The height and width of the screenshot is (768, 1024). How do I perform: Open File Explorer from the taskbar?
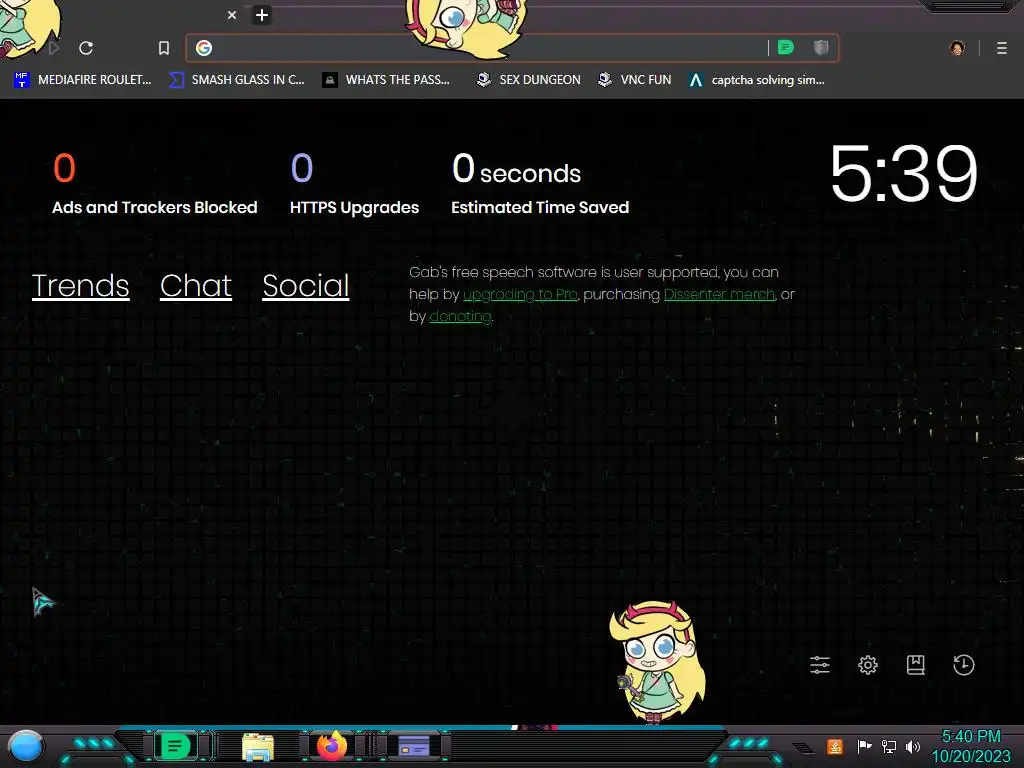point(258,746)
